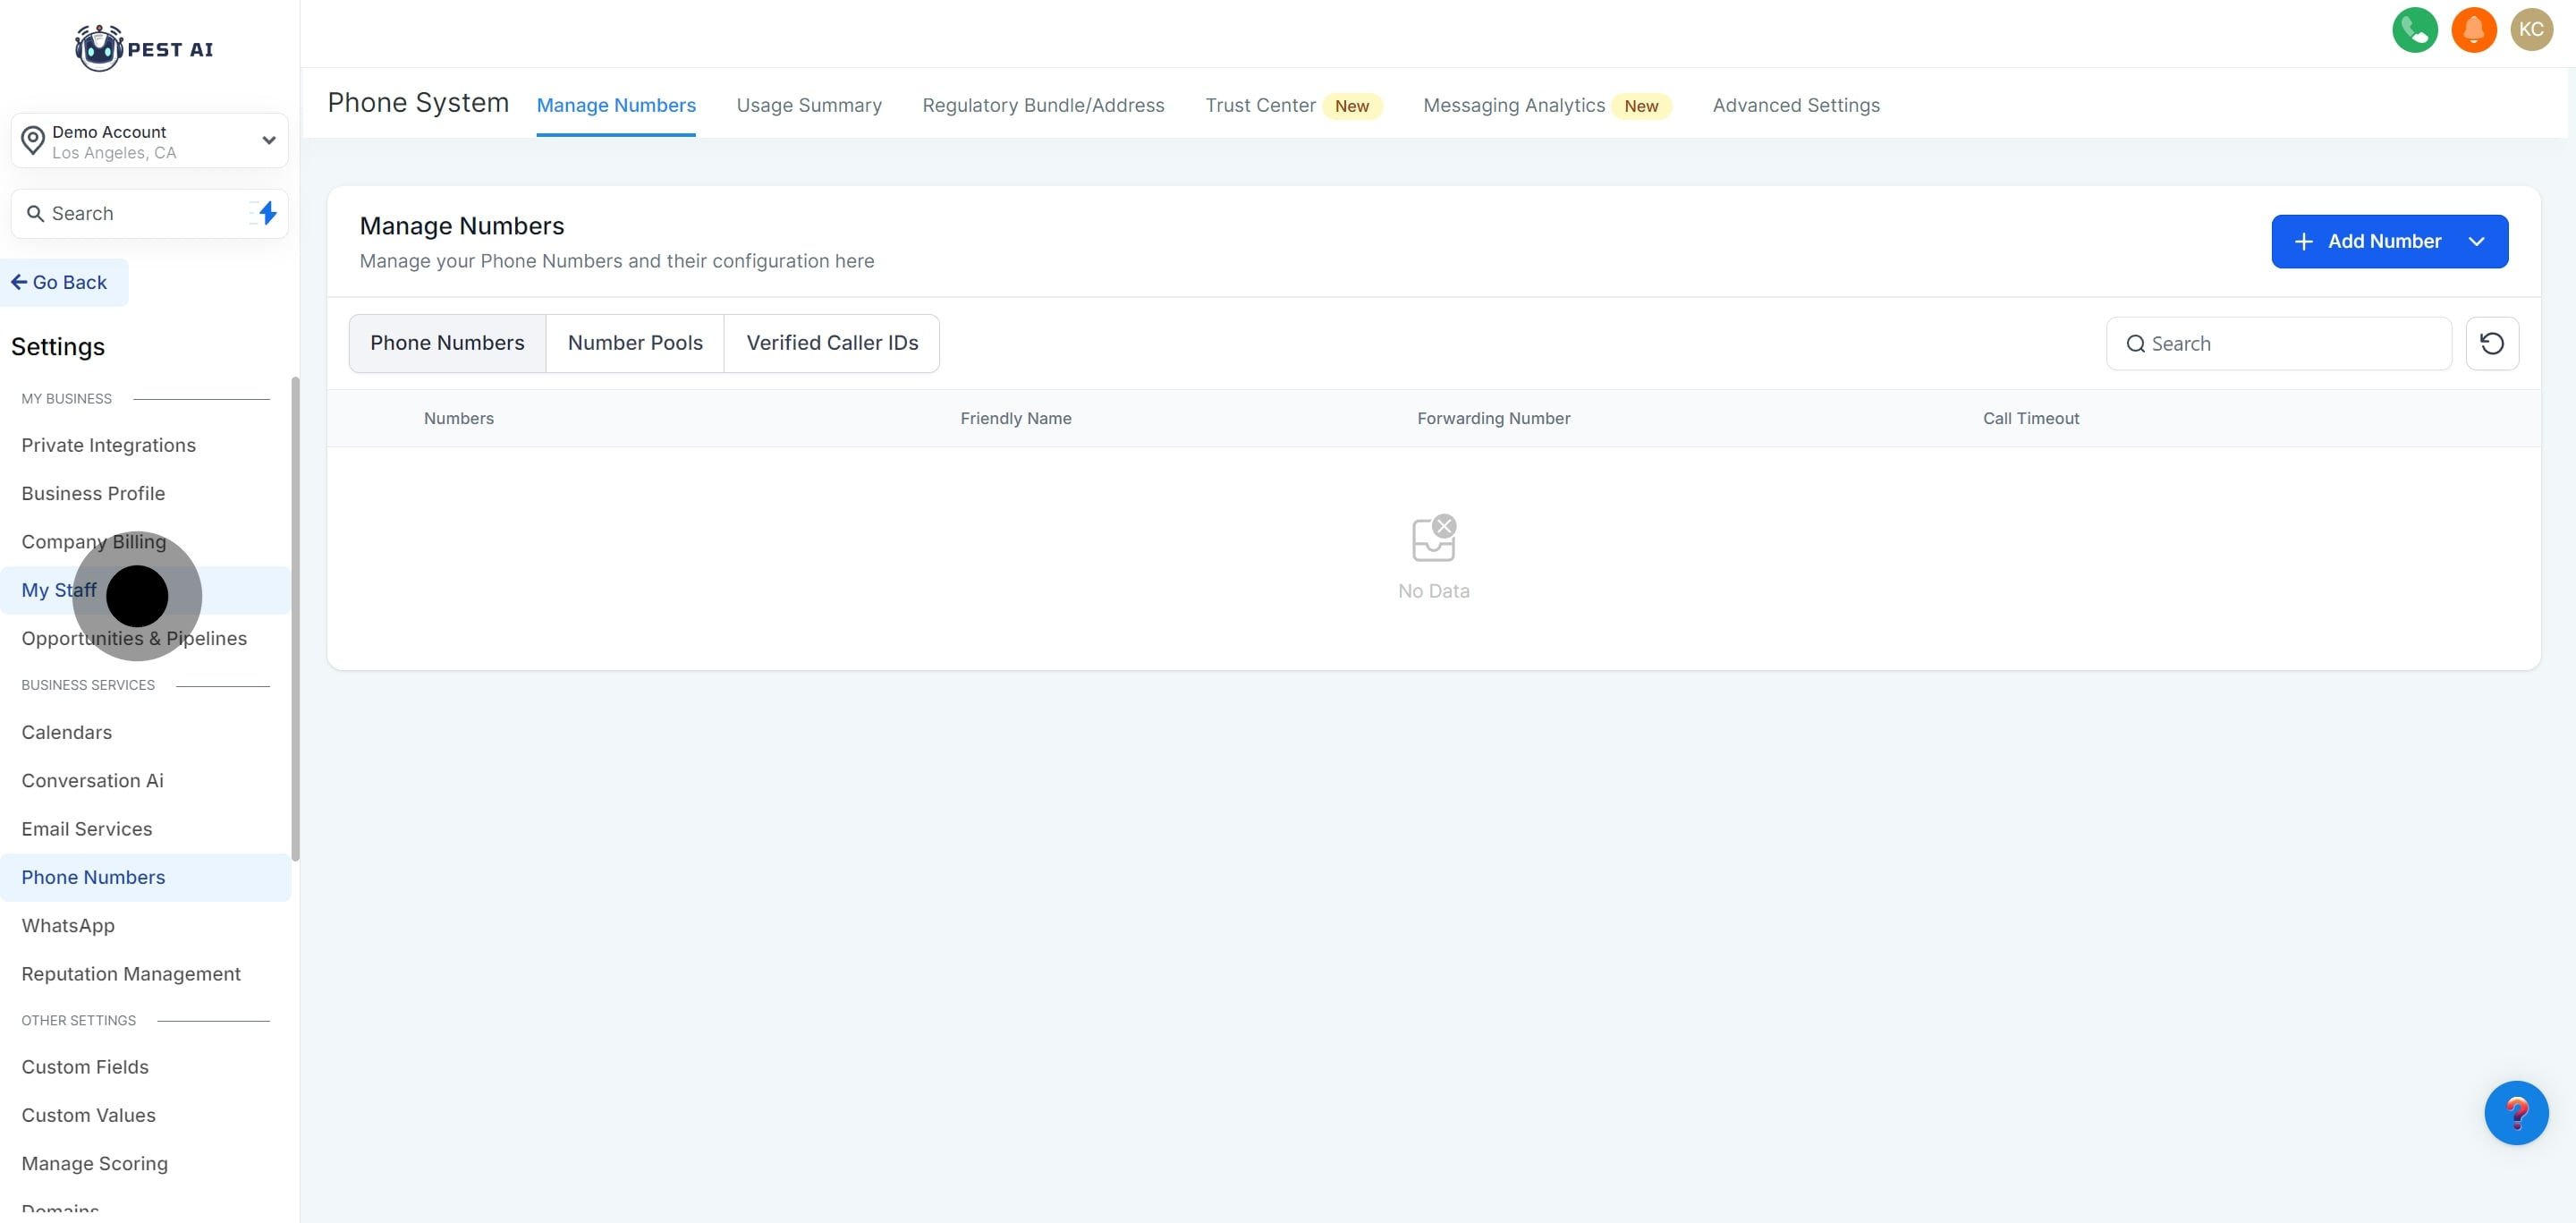Switch to the Number Pools tab
The height and width of the screenshot is (1223, 2576).
[x=635, y=343]
